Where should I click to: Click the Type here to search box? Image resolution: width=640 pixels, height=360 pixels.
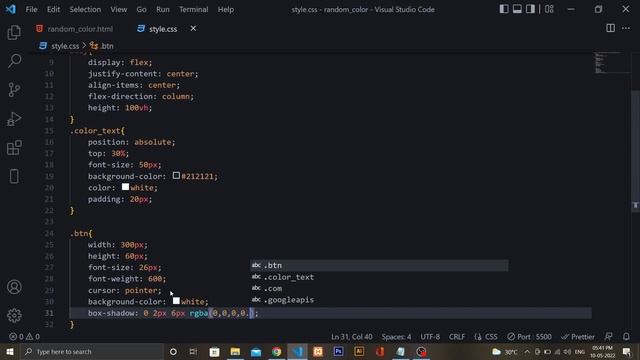91,351
